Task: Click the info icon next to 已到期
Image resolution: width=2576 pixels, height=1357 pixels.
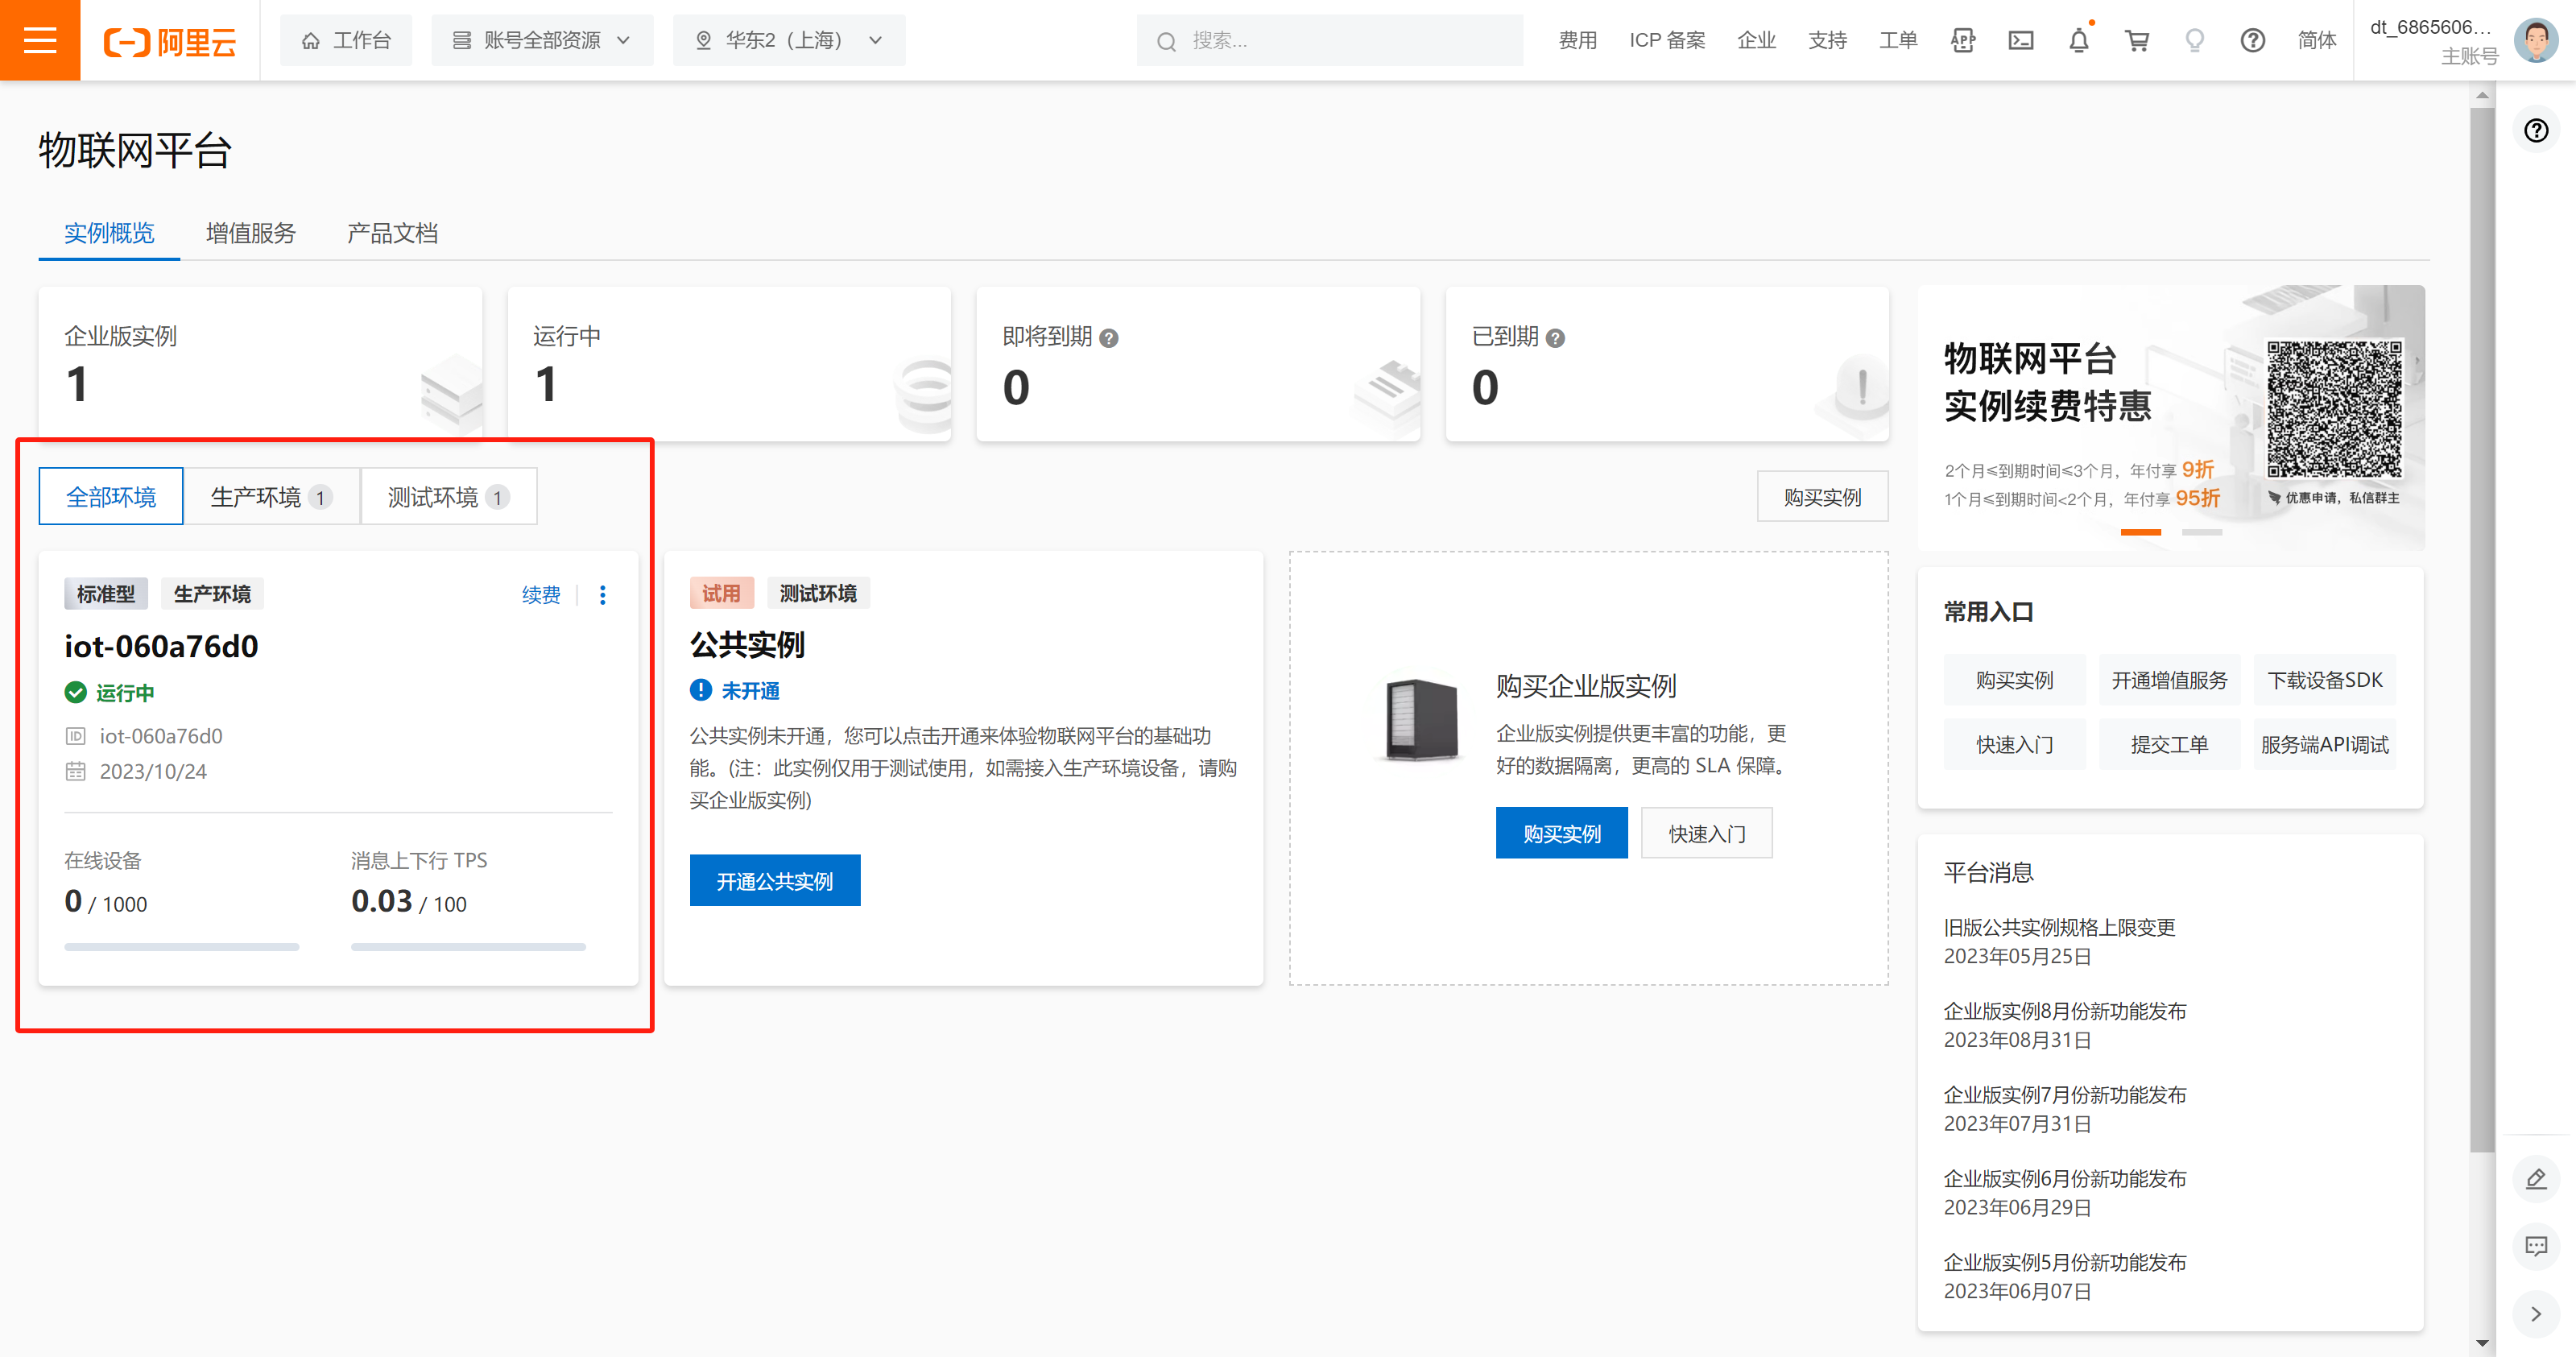Action: tap(1555, 338)
